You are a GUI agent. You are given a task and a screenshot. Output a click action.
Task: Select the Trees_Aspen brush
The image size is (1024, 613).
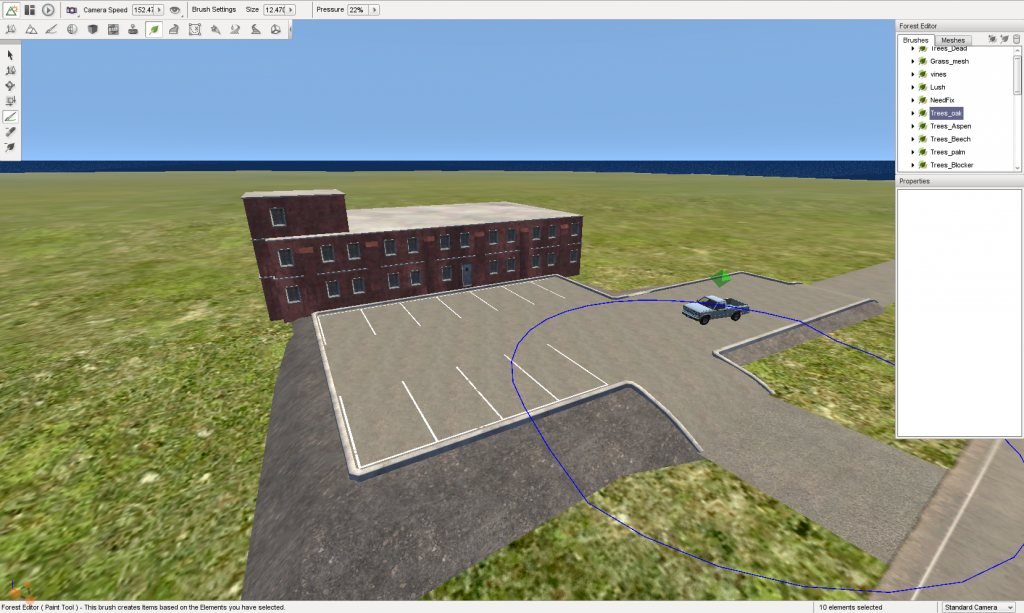tap(950, 126)
